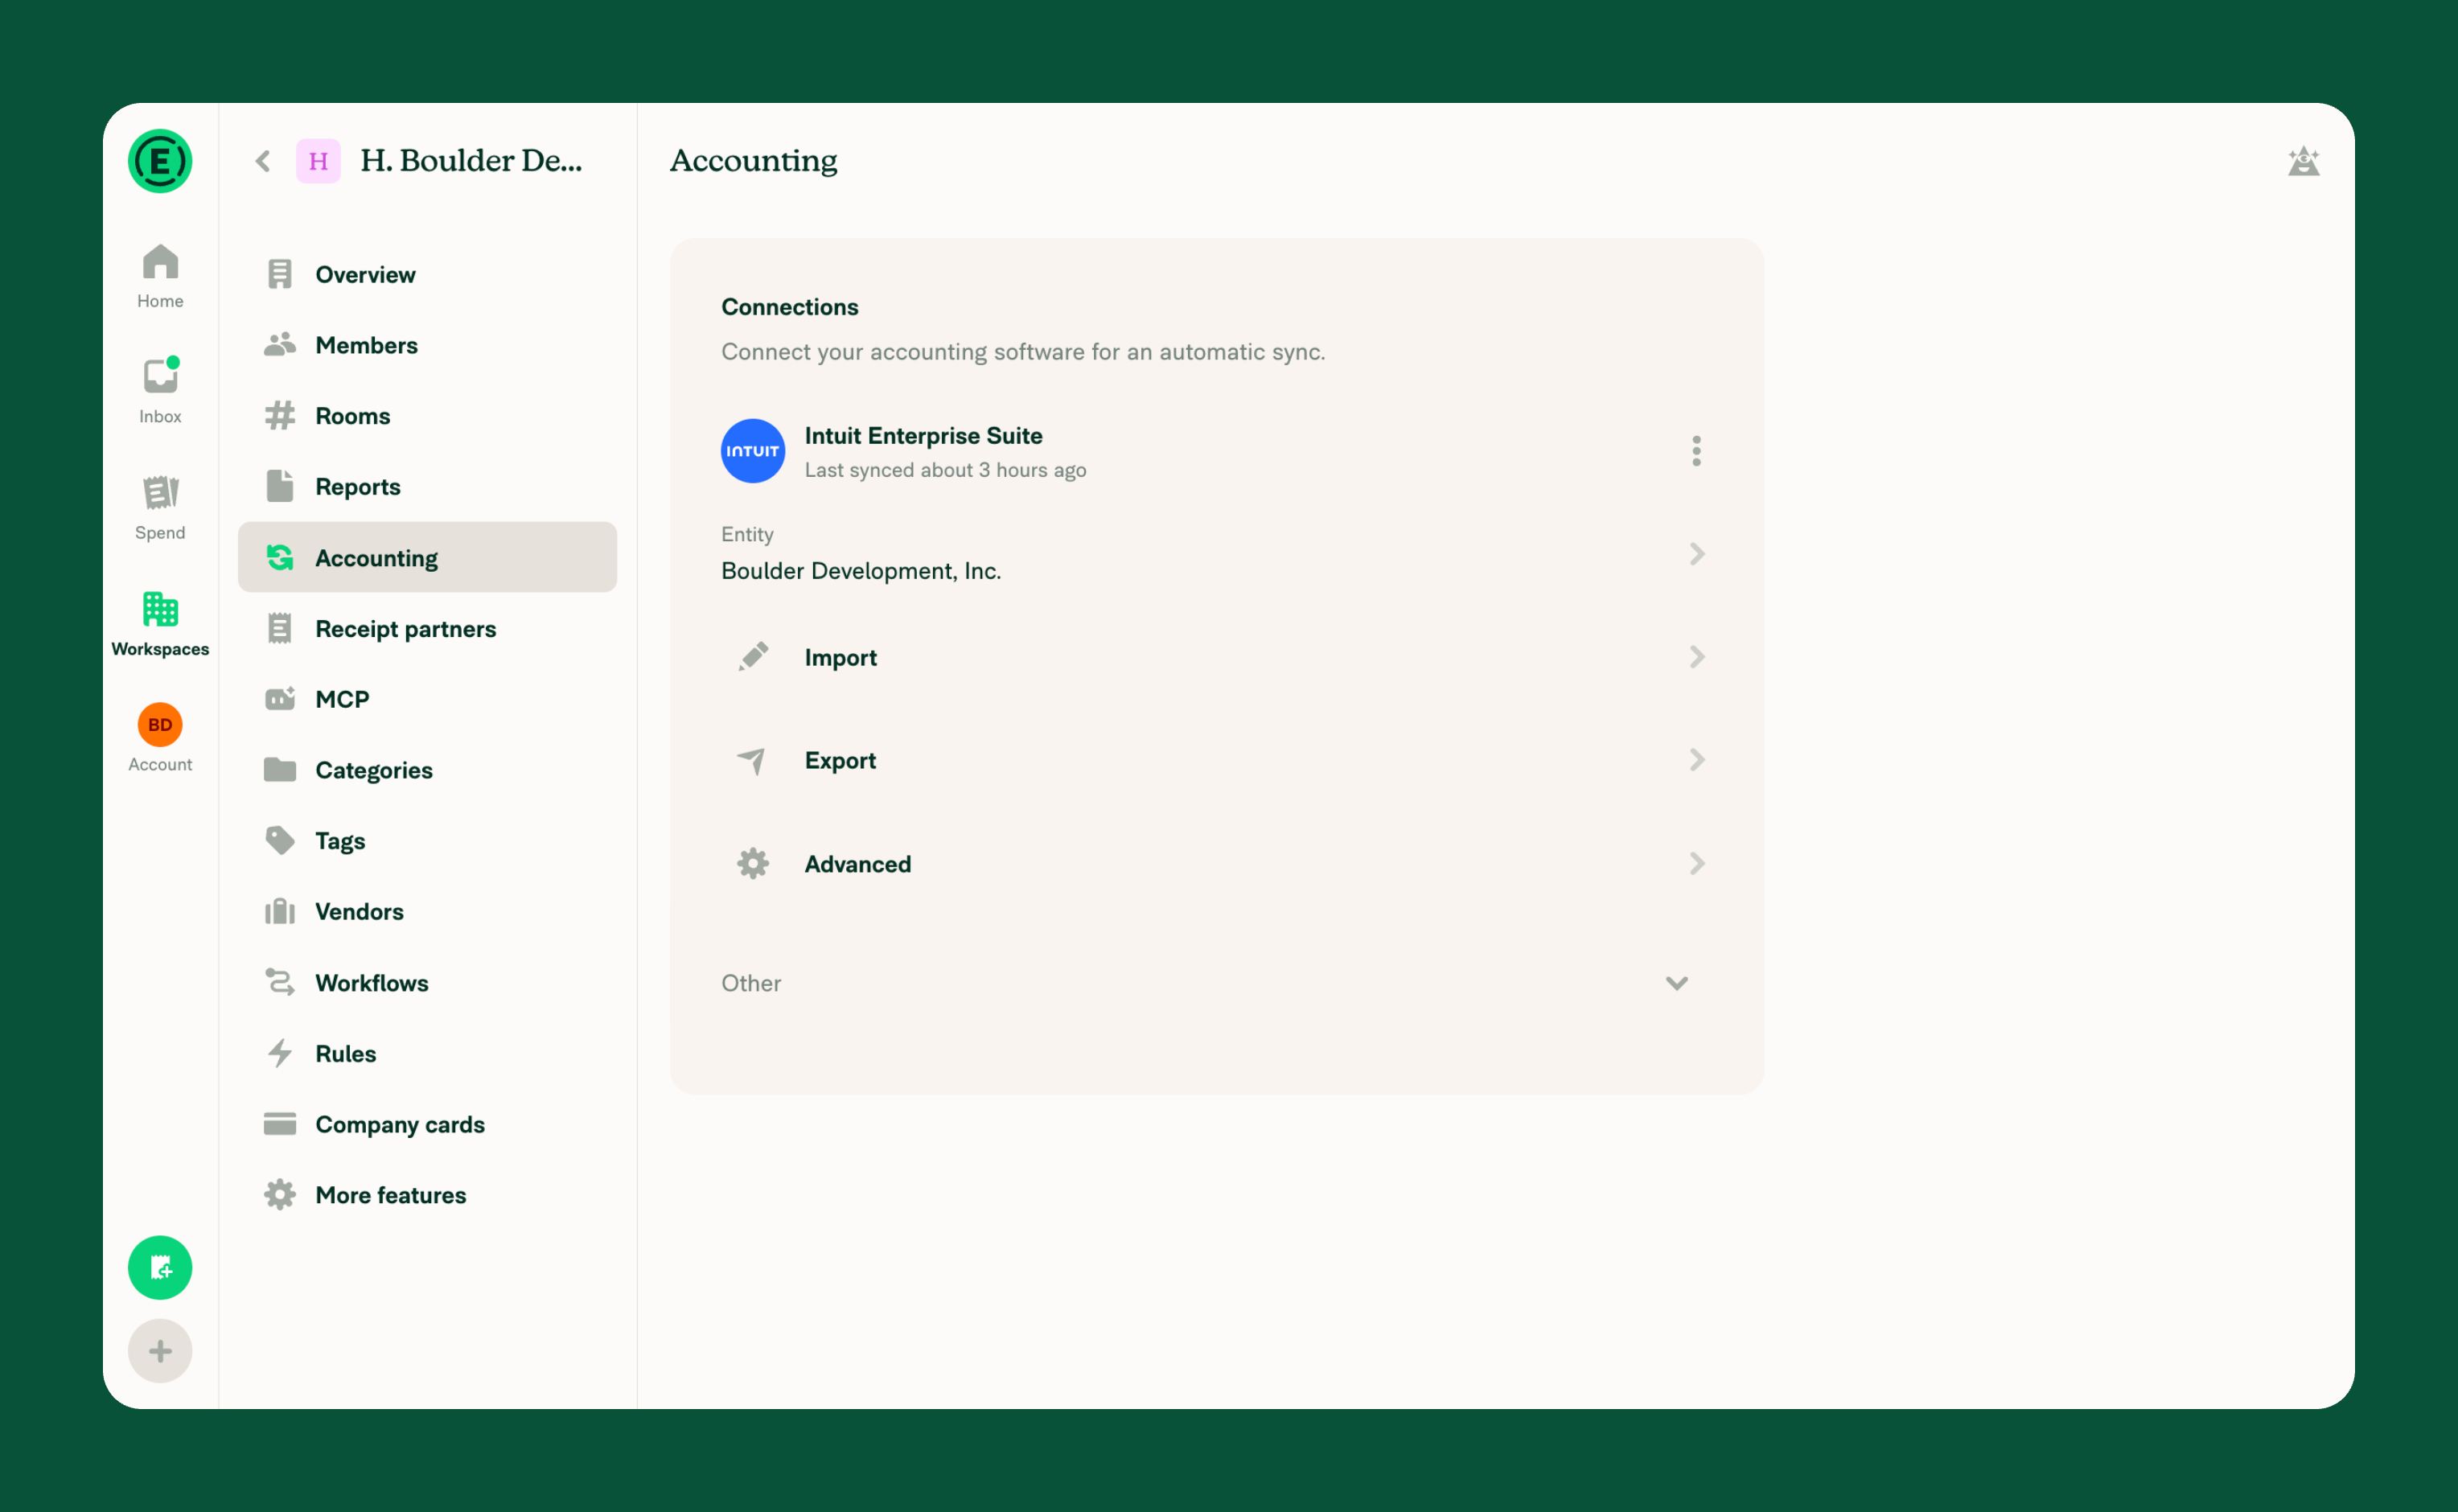Screen dimensions: 2458x1512
Task: Go back with the left chevron
Action: tap(263, 161)
